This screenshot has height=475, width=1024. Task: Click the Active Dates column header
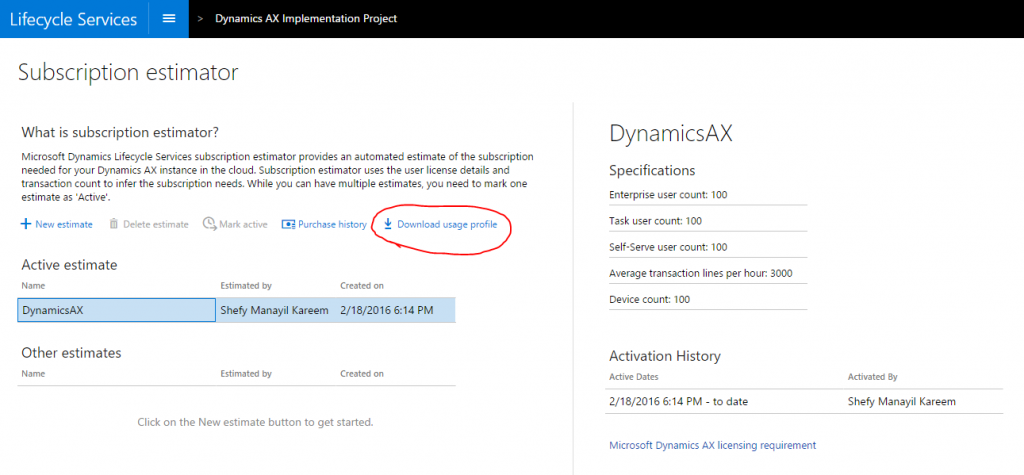[633, 377]
